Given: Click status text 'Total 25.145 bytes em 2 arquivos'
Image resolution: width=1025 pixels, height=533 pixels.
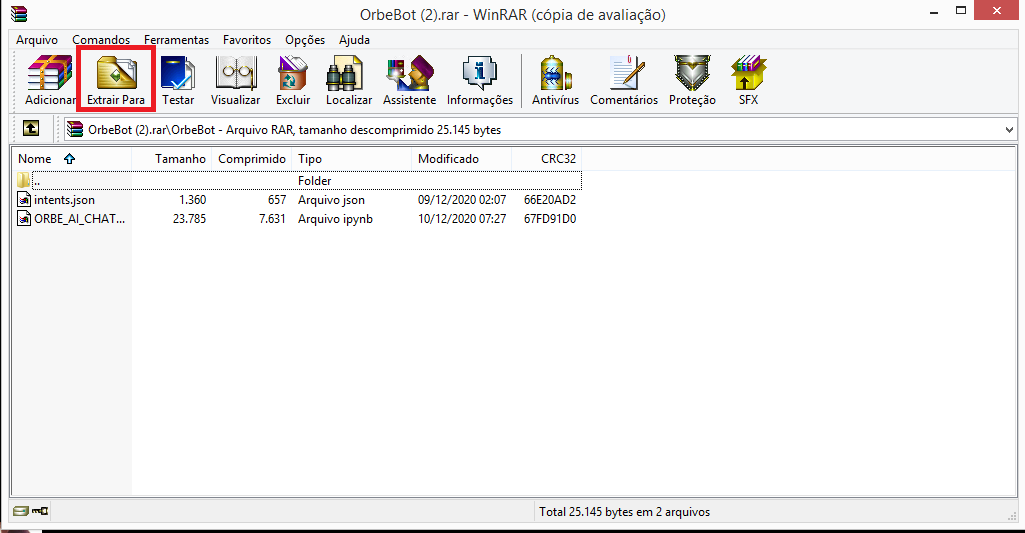Looking at the screenshot, I should (624, 512).
